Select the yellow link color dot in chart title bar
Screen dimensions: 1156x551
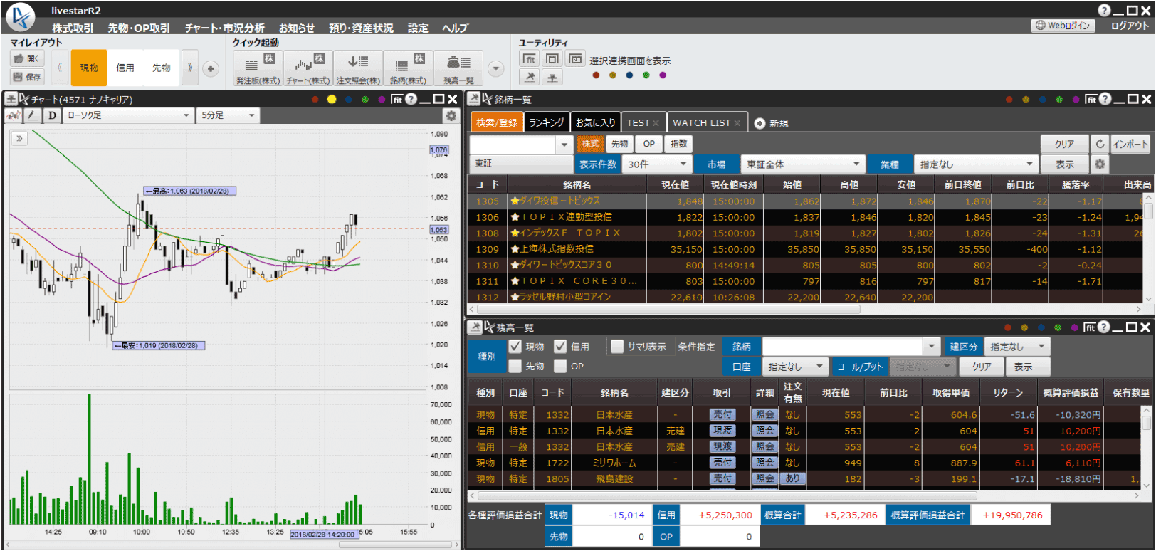[x=332, y=99]
